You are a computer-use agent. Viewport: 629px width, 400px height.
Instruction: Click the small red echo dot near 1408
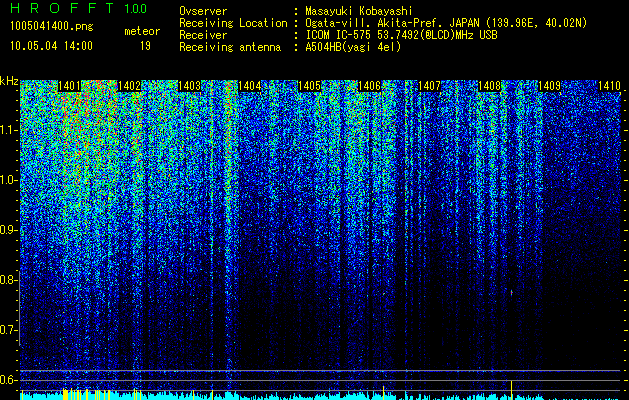pyautogui.click(x=511, y=292)
